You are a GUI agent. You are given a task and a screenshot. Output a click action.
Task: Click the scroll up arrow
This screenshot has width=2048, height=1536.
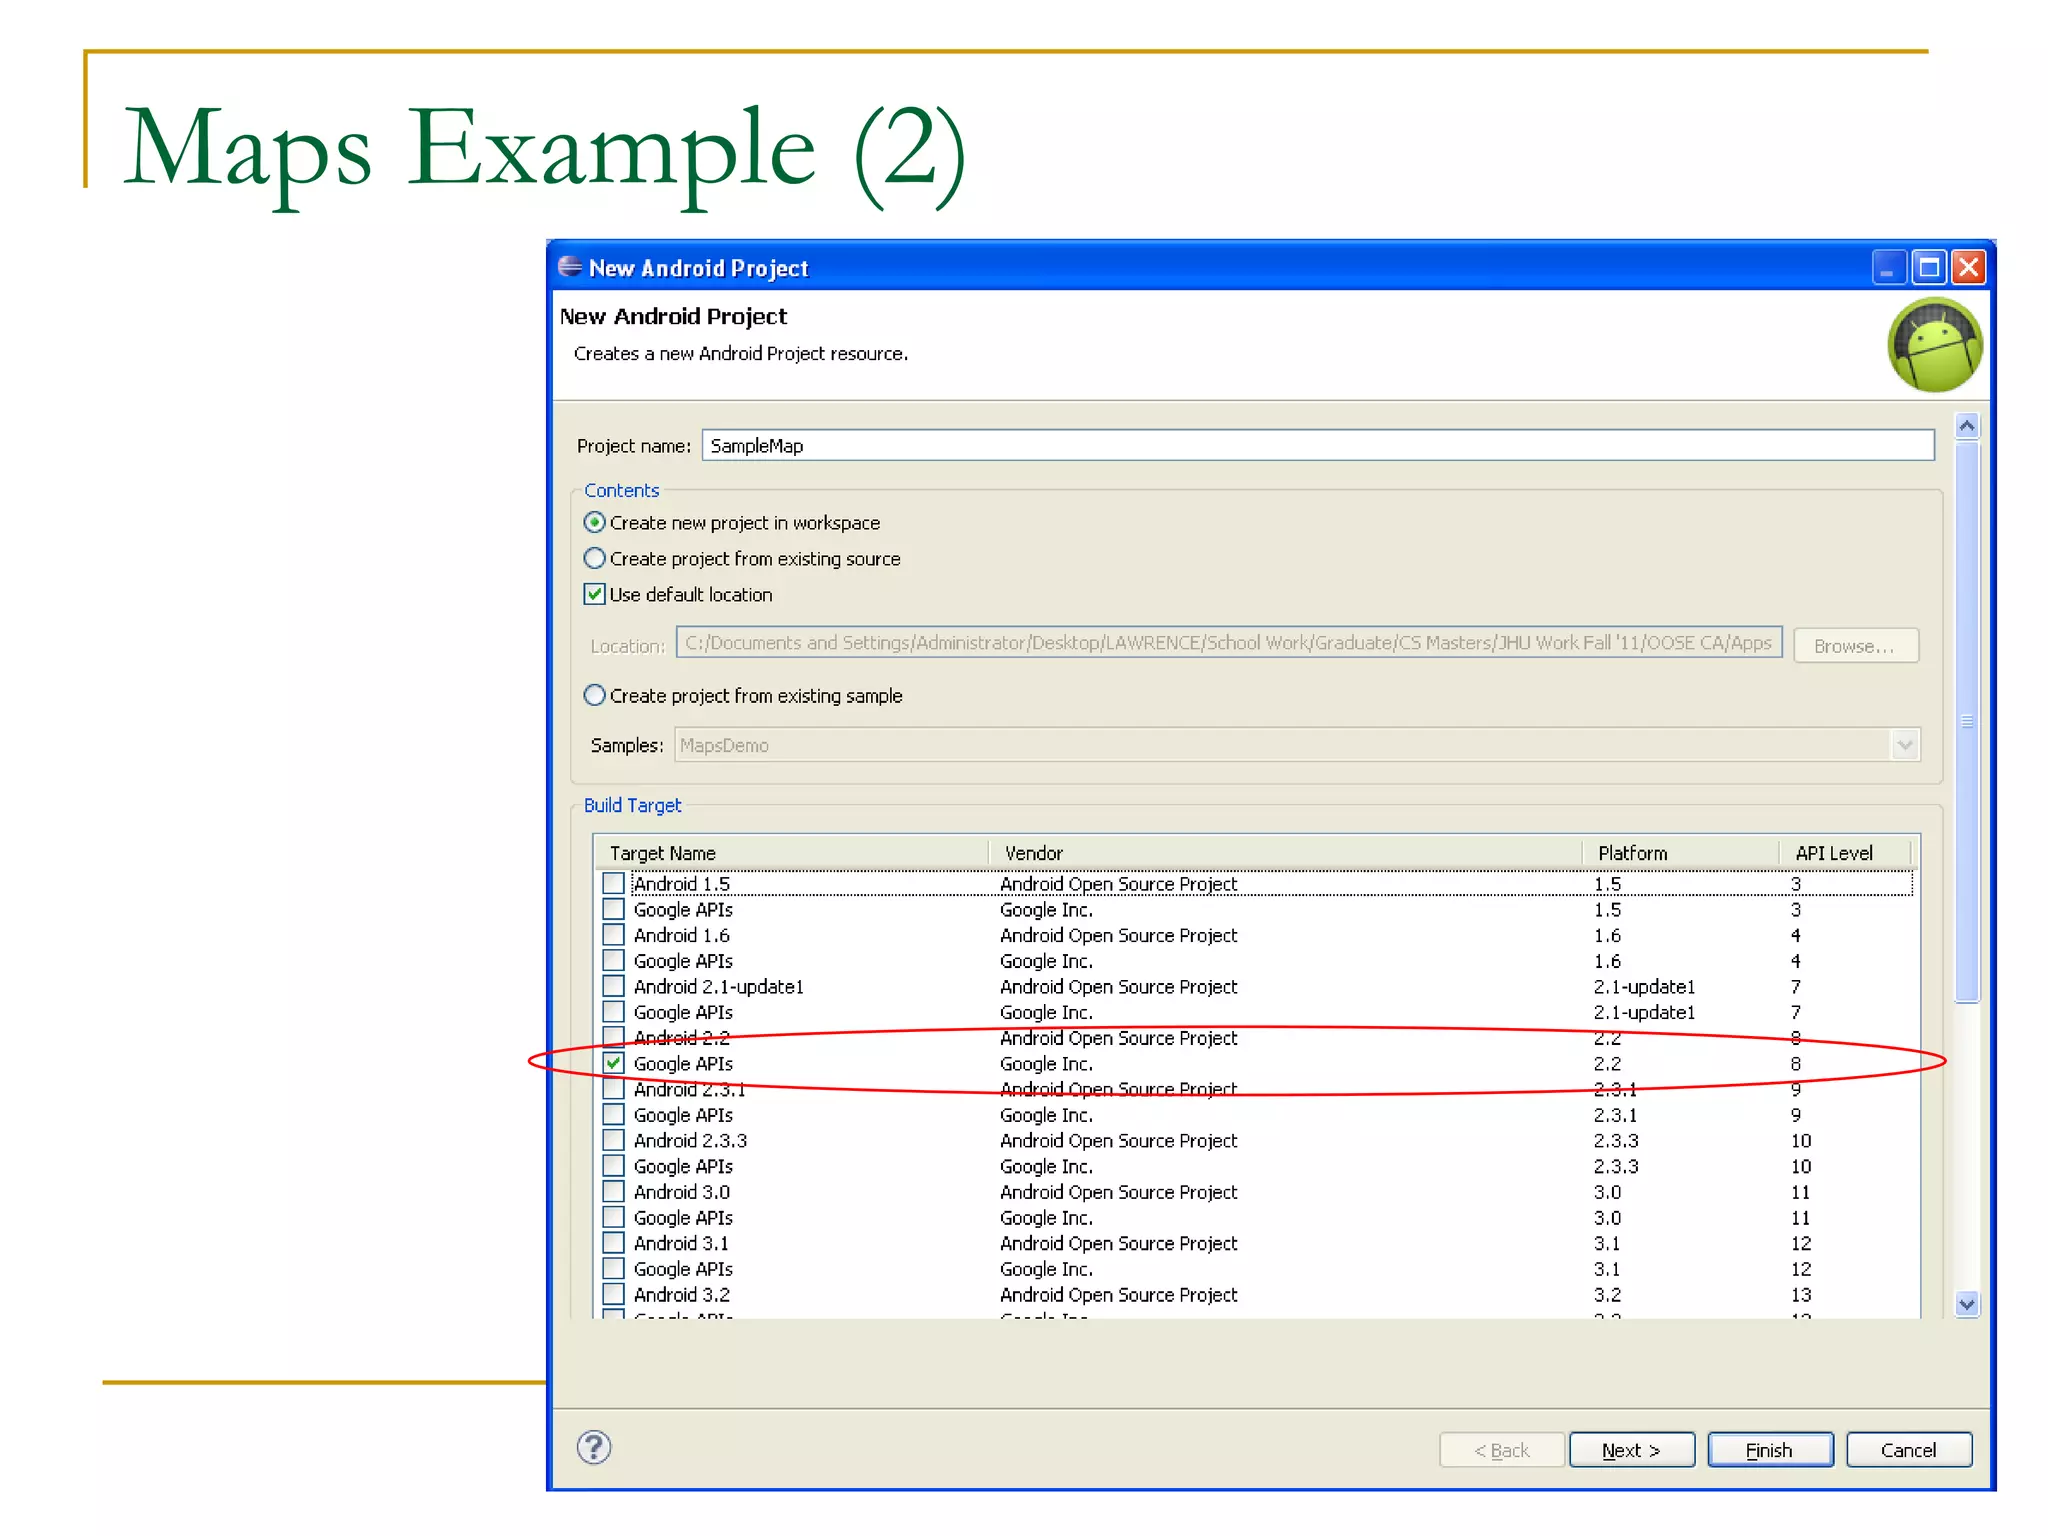(x=1967, y=427)
